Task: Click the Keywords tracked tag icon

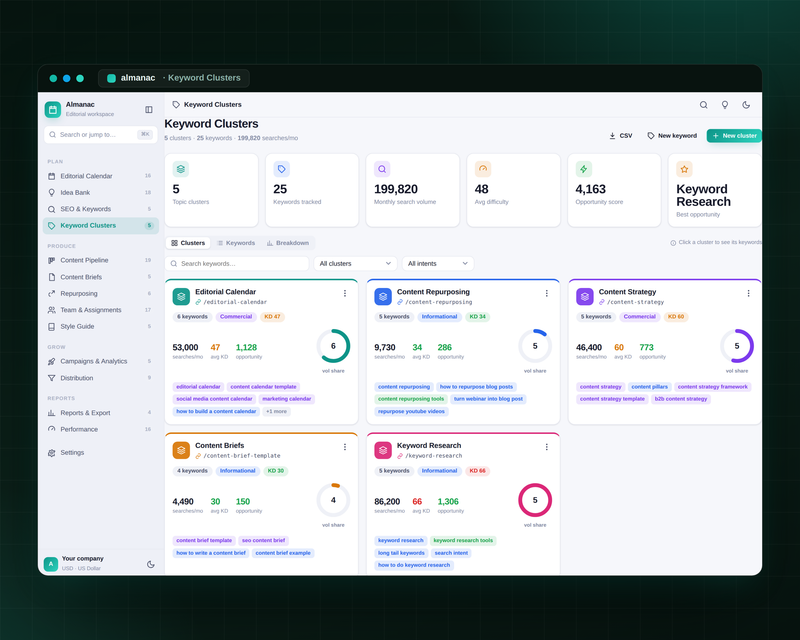Action: tap(281, 169)
